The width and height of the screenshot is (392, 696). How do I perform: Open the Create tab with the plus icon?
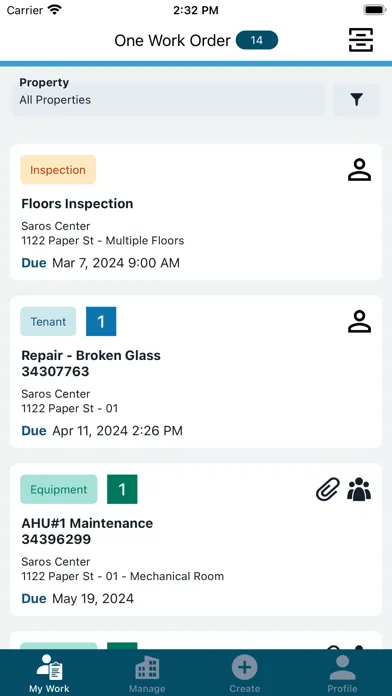[x=245, y=673]
